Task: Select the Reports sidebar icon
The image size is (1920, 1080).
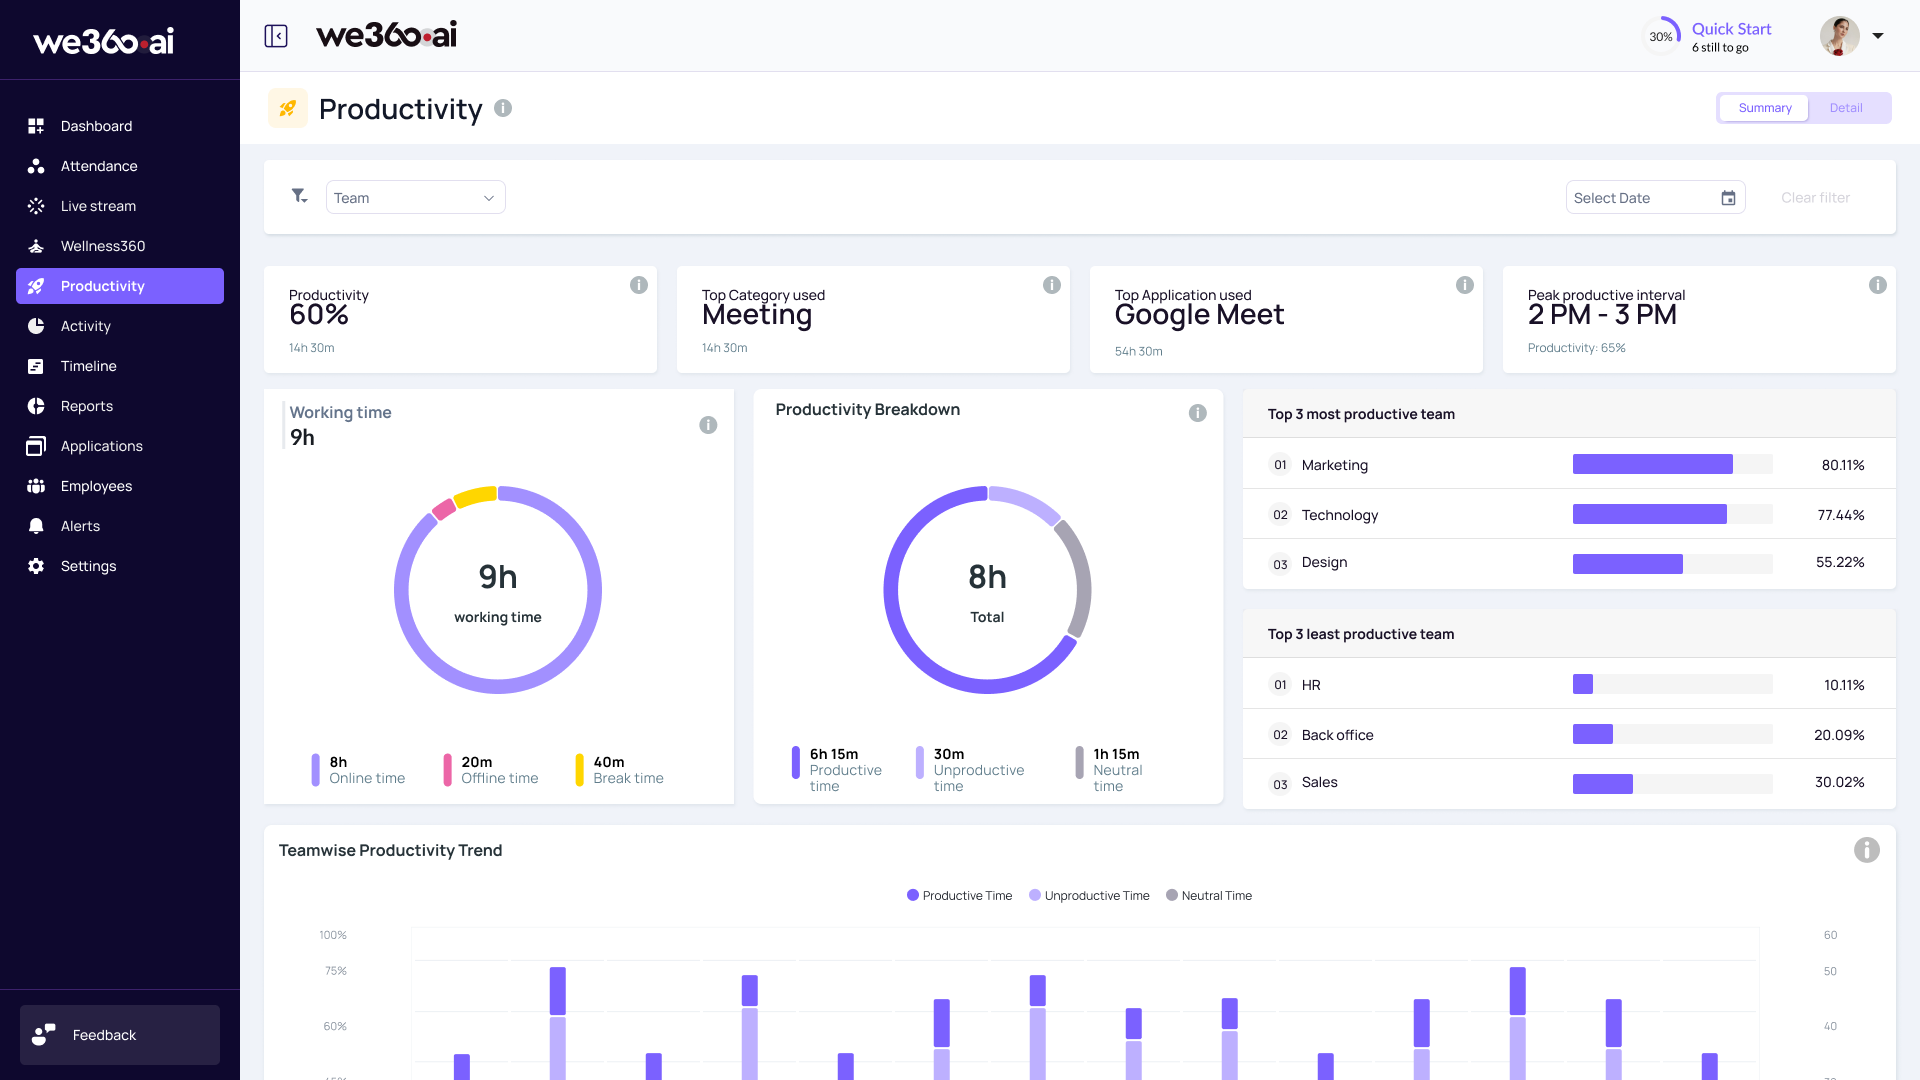Action: (36, 406)
